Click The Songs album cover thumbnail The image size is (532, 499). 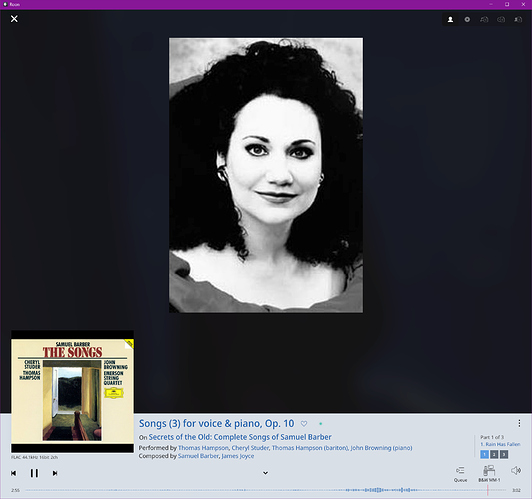point(72,391)
